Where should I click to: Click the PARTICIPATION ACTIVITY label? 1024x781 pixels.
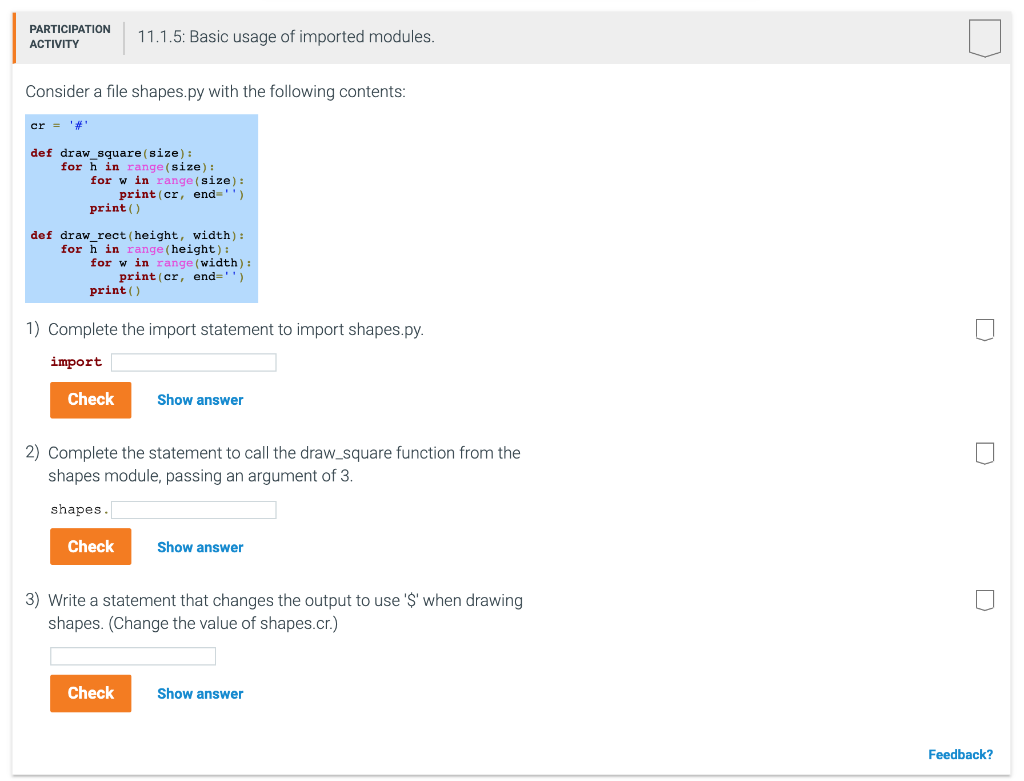point(69,36)
